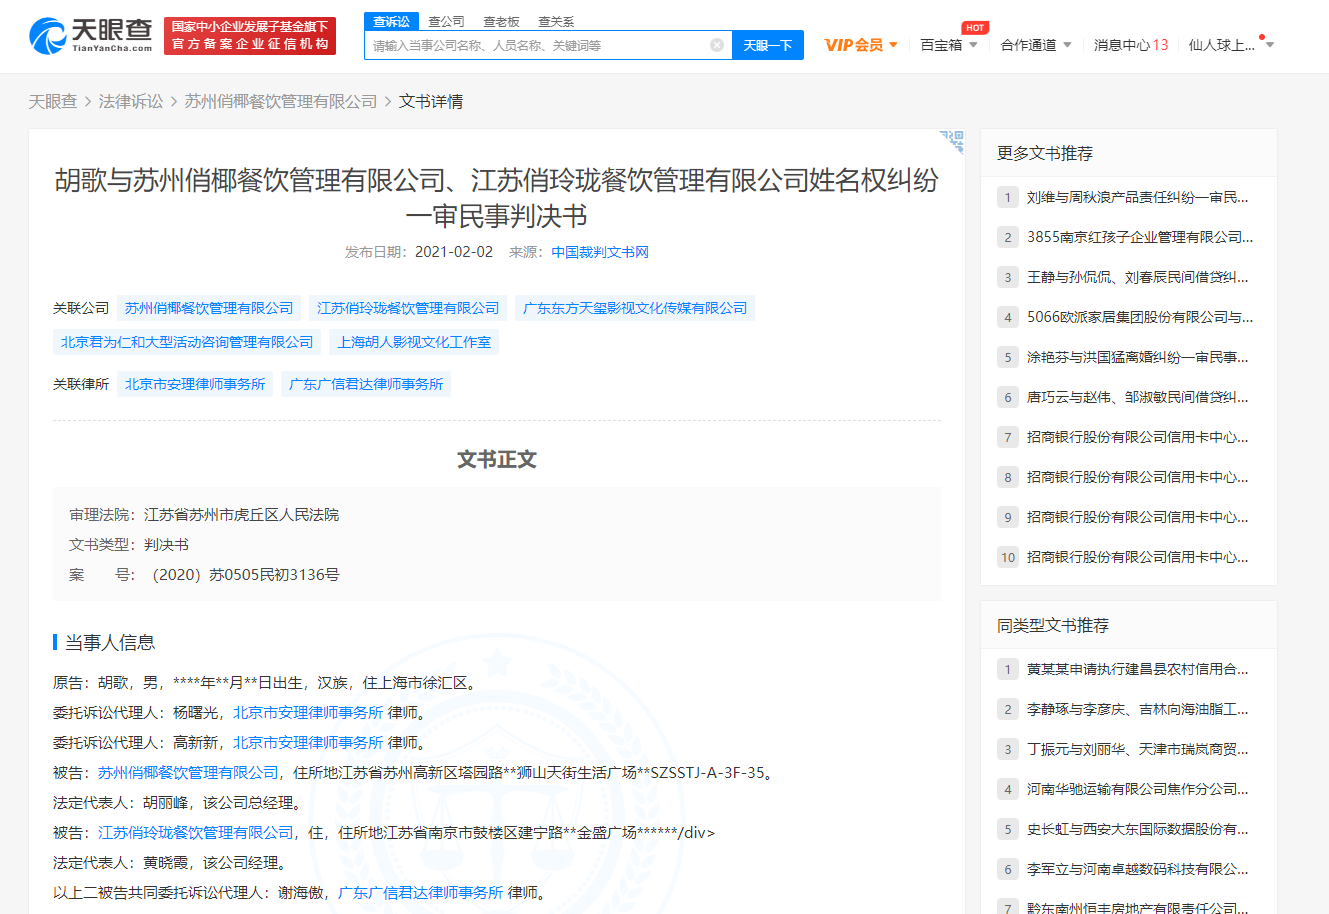Image resolution: width=1329 pixels, height=914 pixels.
Task: Open the 仙人球上... user account menu
Action: tap(1231, 45)
